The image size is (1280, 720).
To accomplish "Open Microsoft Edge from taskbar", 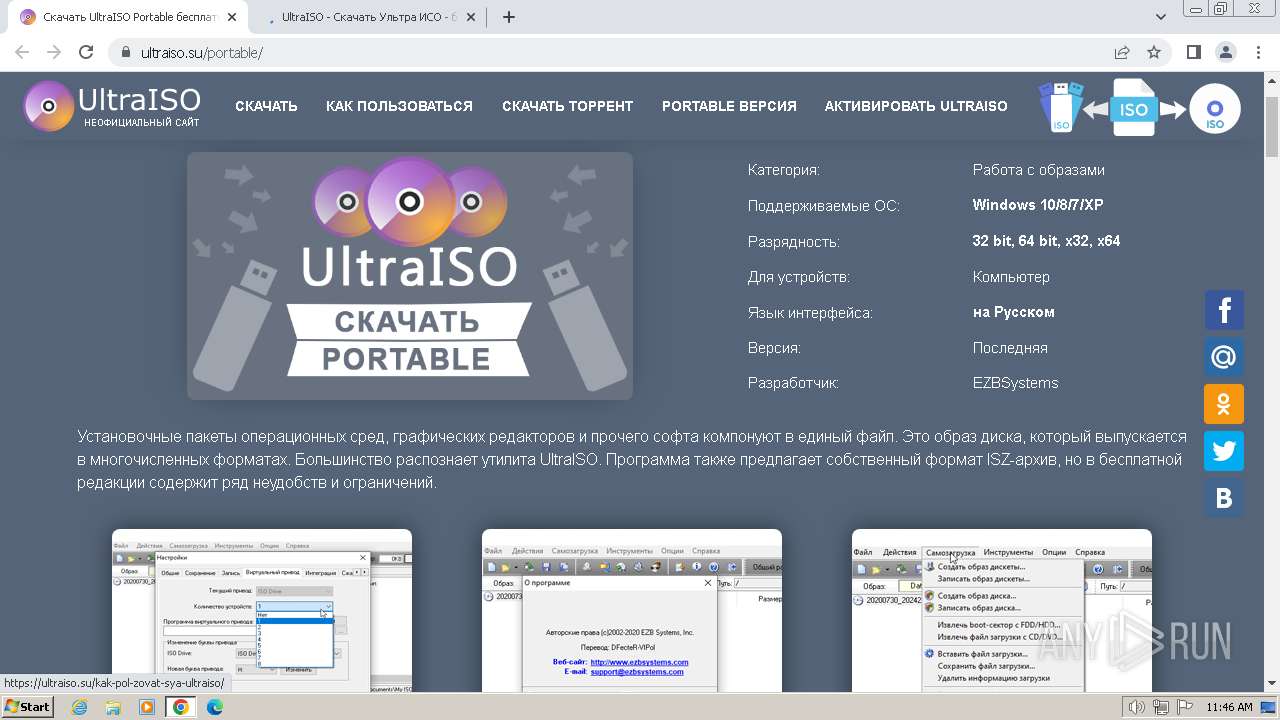I will tap(214, 707).
